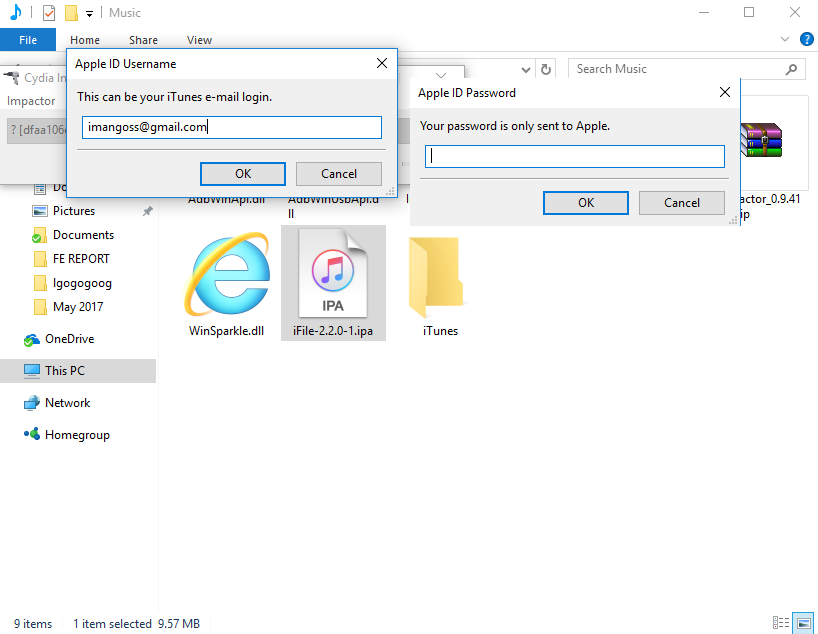Click the iTunes folder name label
This screenshot has height=634, width=818.
440,331
